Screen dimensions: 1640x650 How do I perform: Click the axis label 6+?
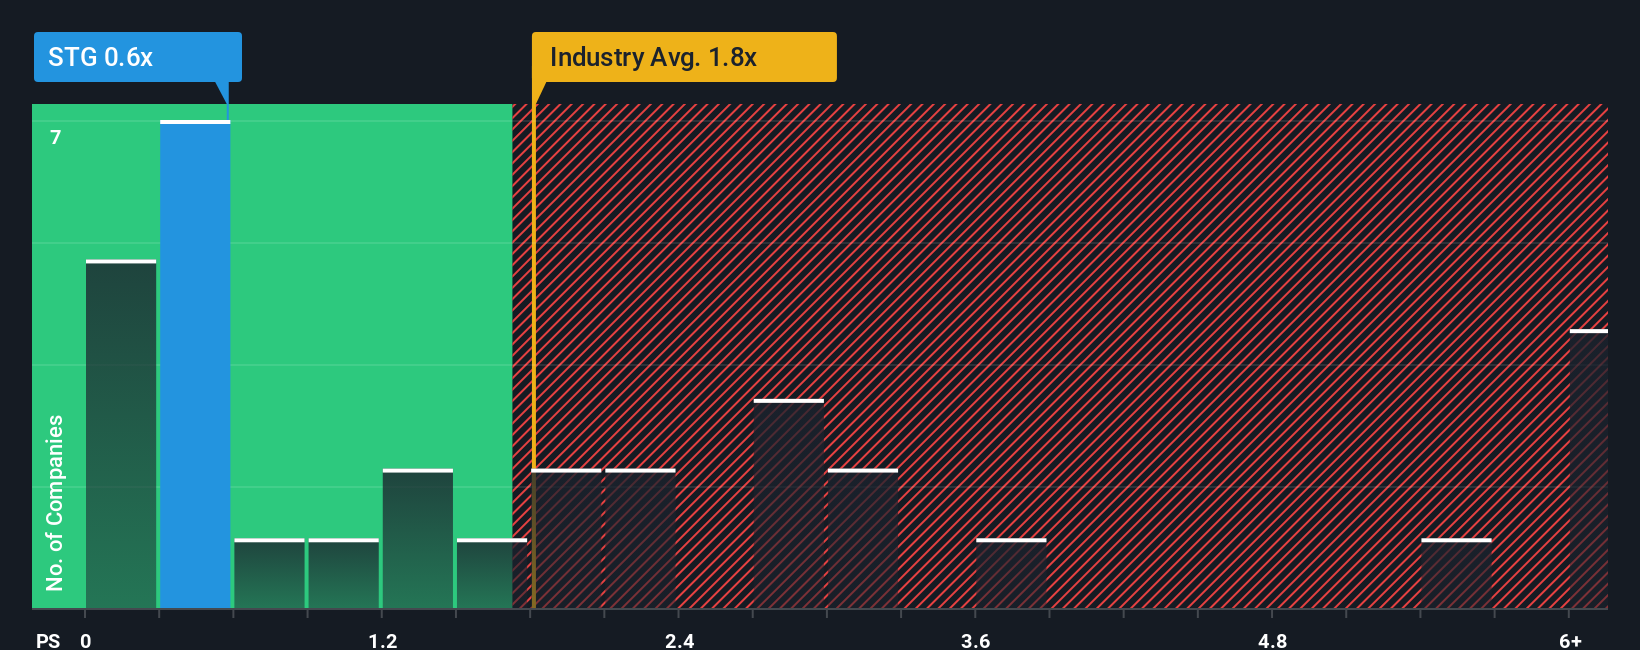click(x=1570, y=640)
